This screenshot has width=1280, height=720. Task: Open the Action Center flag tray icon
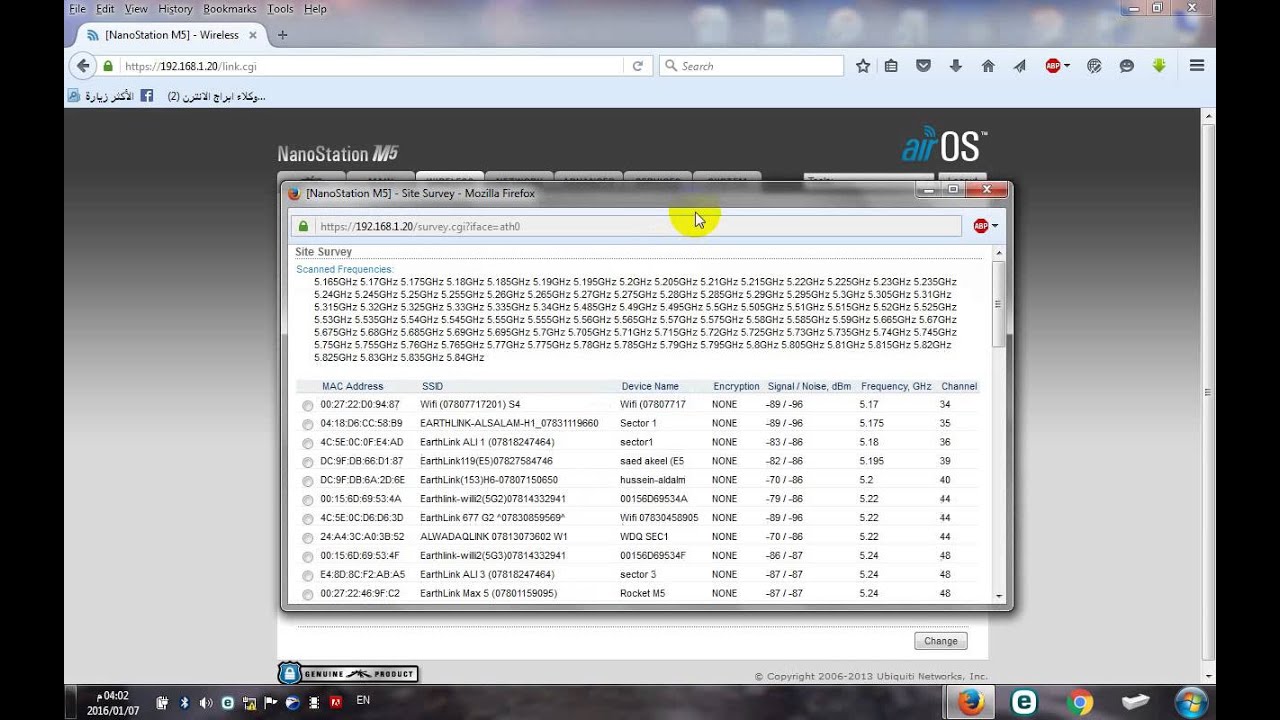pyautogui.click(x=271, y=702)
